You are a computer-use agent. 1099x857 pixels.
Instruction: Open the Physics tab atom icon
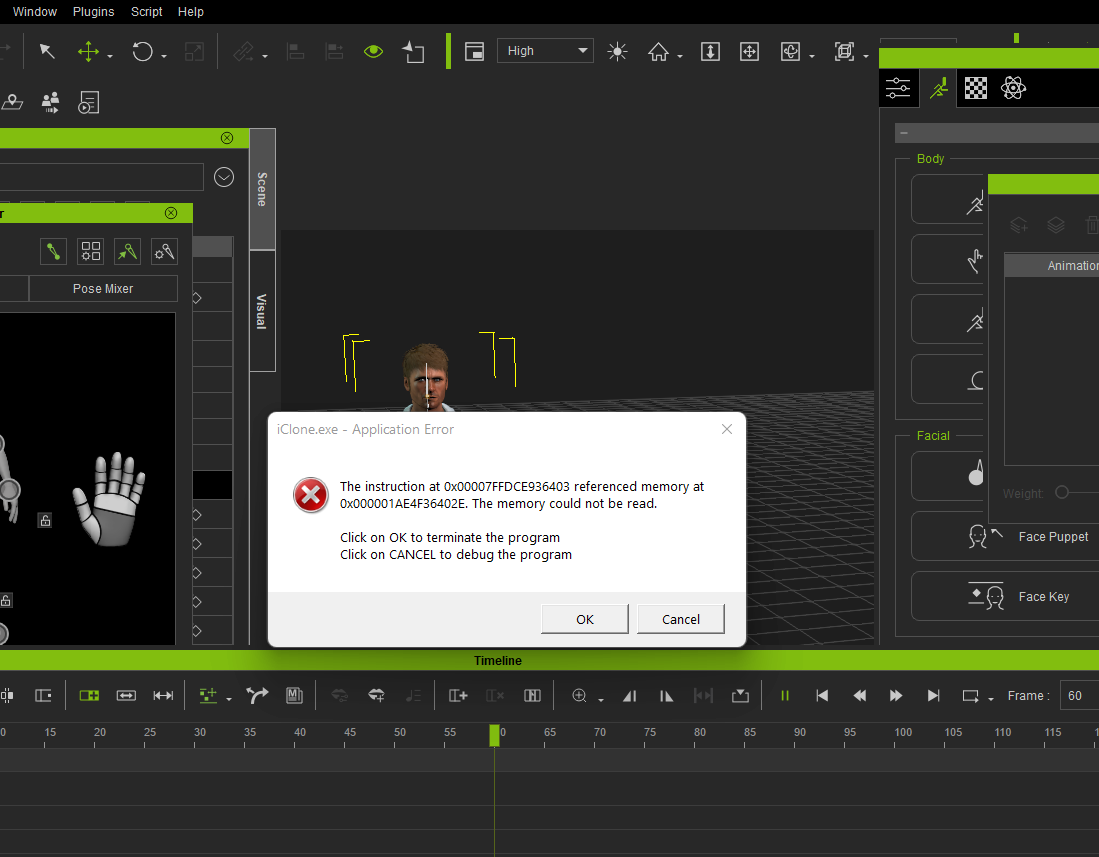pos(1013,89)
